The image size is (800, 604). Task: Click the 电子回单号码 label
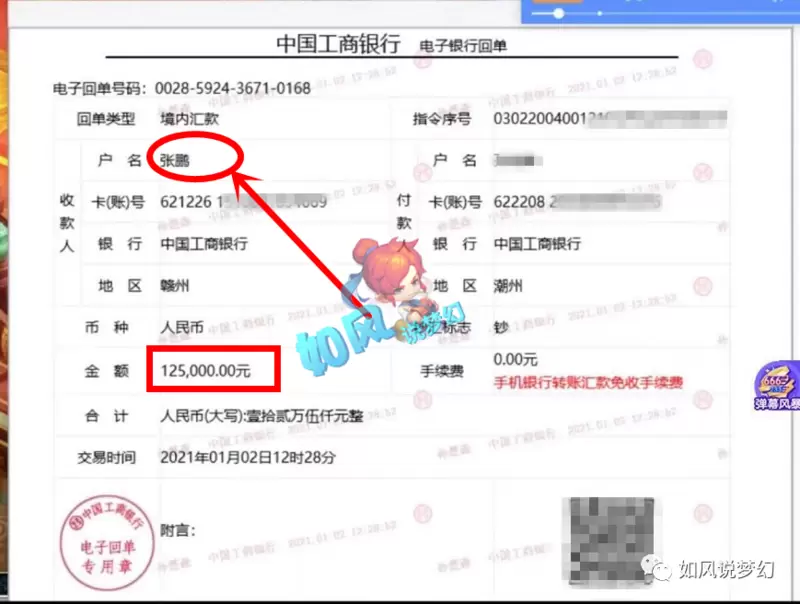(100, 89)
